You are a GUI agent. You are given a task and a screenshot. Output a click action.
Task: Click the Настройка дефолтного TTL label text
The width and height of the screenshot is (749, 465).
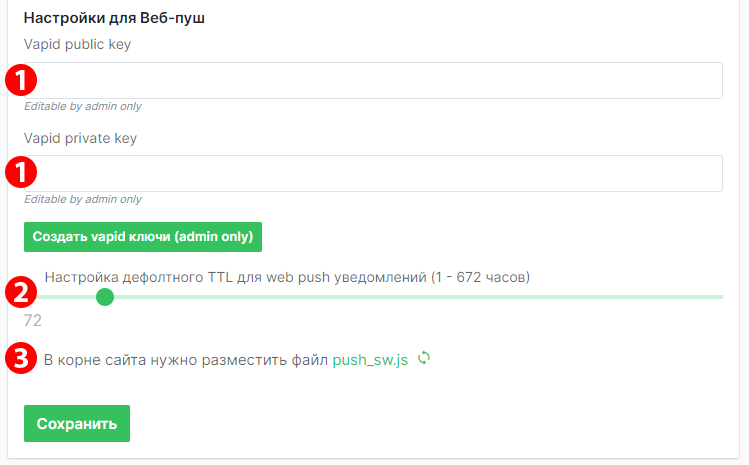(x=287, y=276)
